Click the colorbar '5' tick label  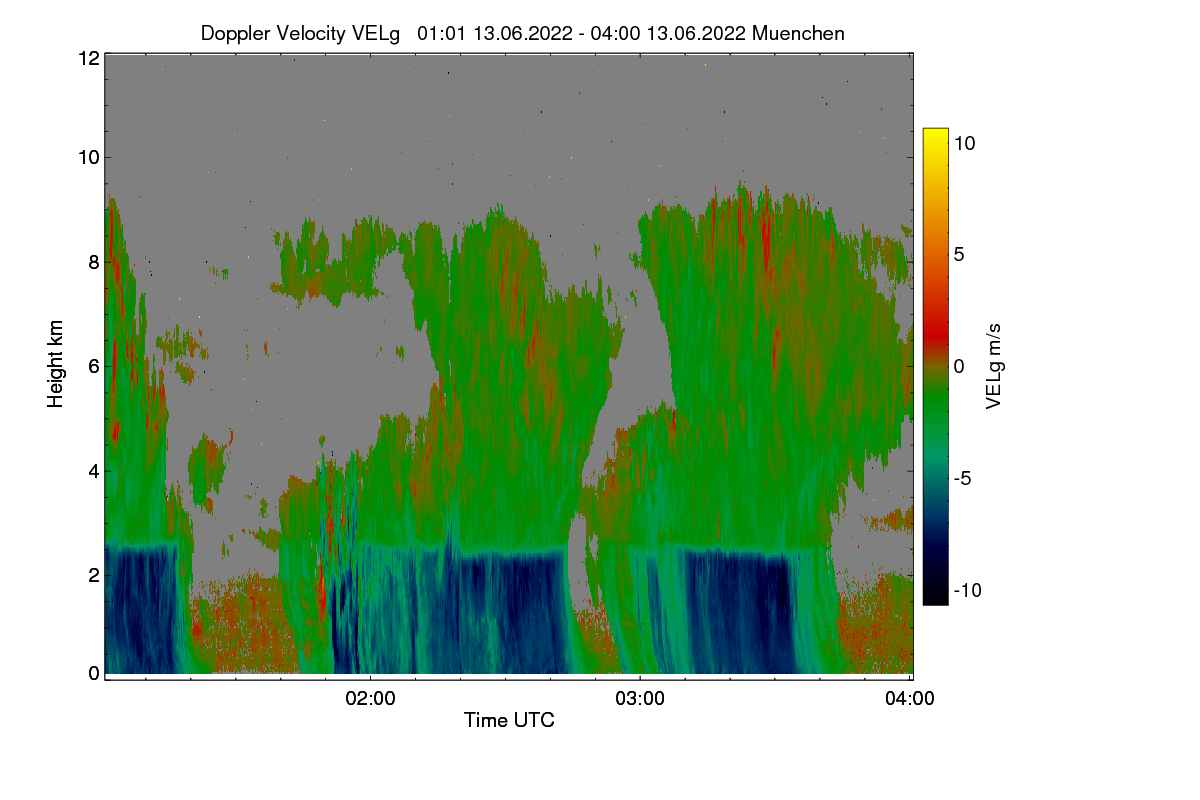coord(959,254)
